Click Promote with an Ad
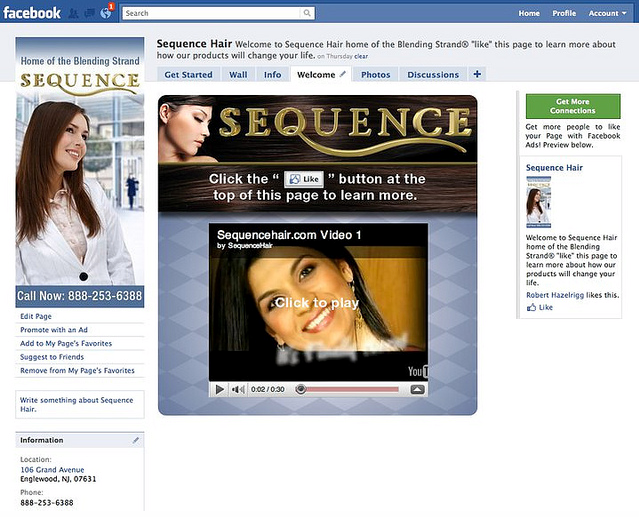Viewport: 639px width, 517px height. coord(54,330)
